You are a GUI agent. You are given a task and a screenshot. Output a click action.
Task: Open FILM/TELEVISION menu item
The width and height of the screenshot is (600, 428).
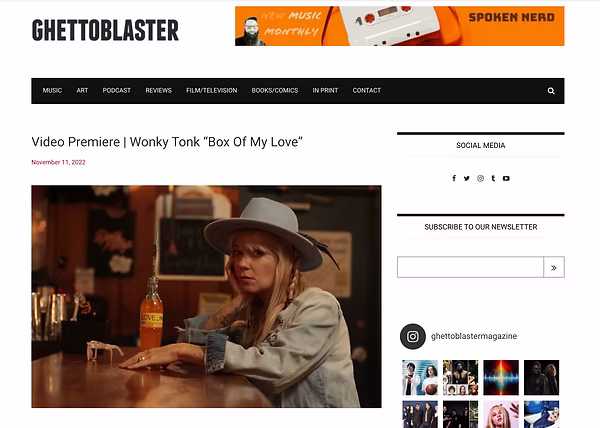click(x=212, y=90)
